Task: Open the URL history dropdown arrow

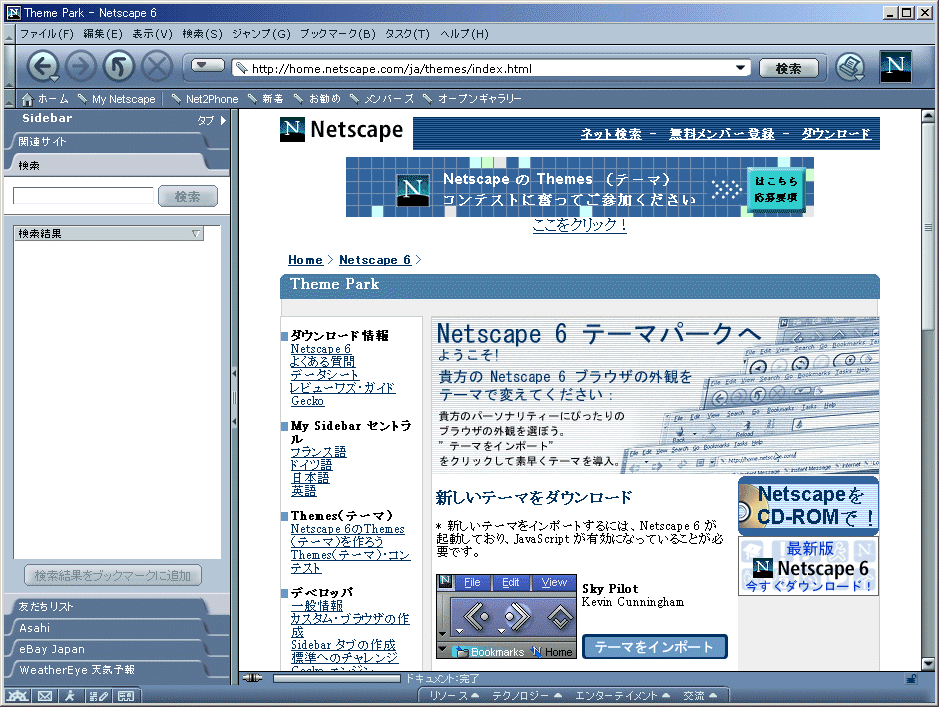Action: [x=740, y=68]
